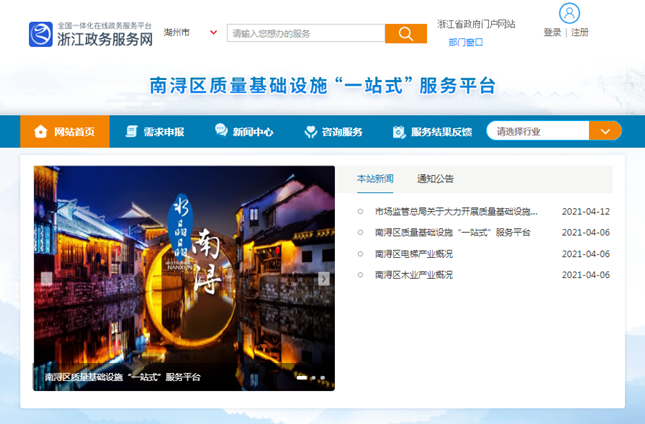Screen dimensions: 645x424
Task: Click the 登录 login link
Action: (x=552, y=32)
